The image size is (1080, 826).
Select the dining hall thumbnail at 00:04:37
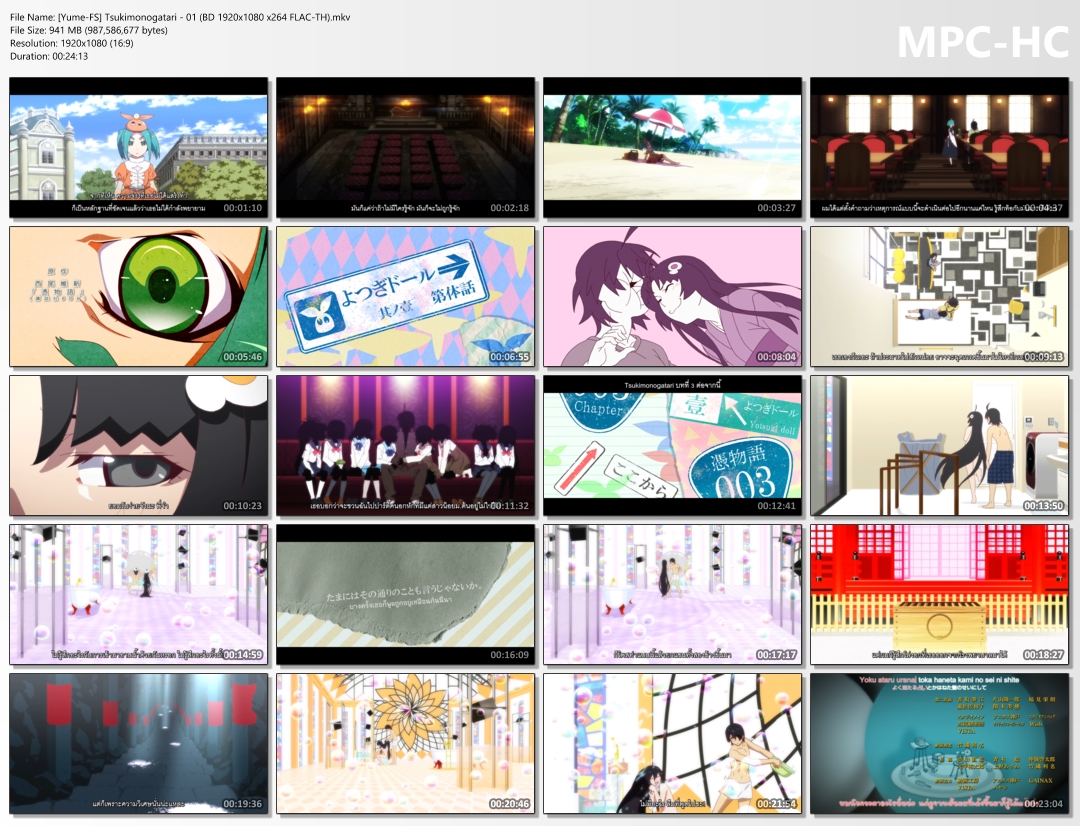click(x=939, y=147)
